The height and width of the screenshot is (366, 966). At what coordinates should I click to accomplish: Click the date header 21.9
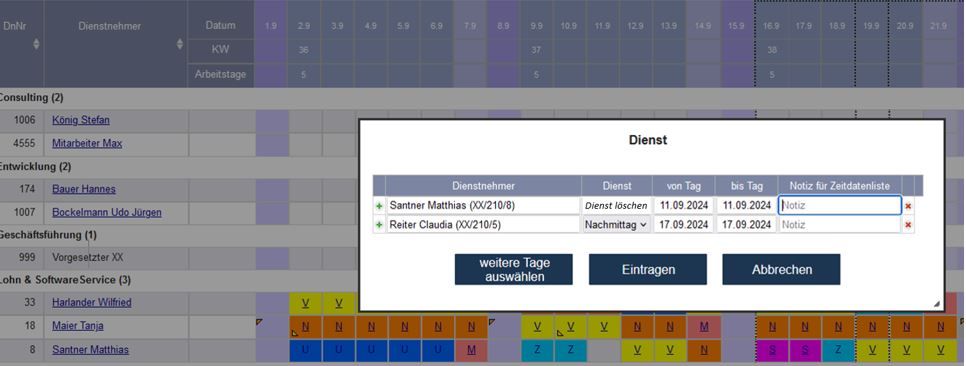(939, 26)
